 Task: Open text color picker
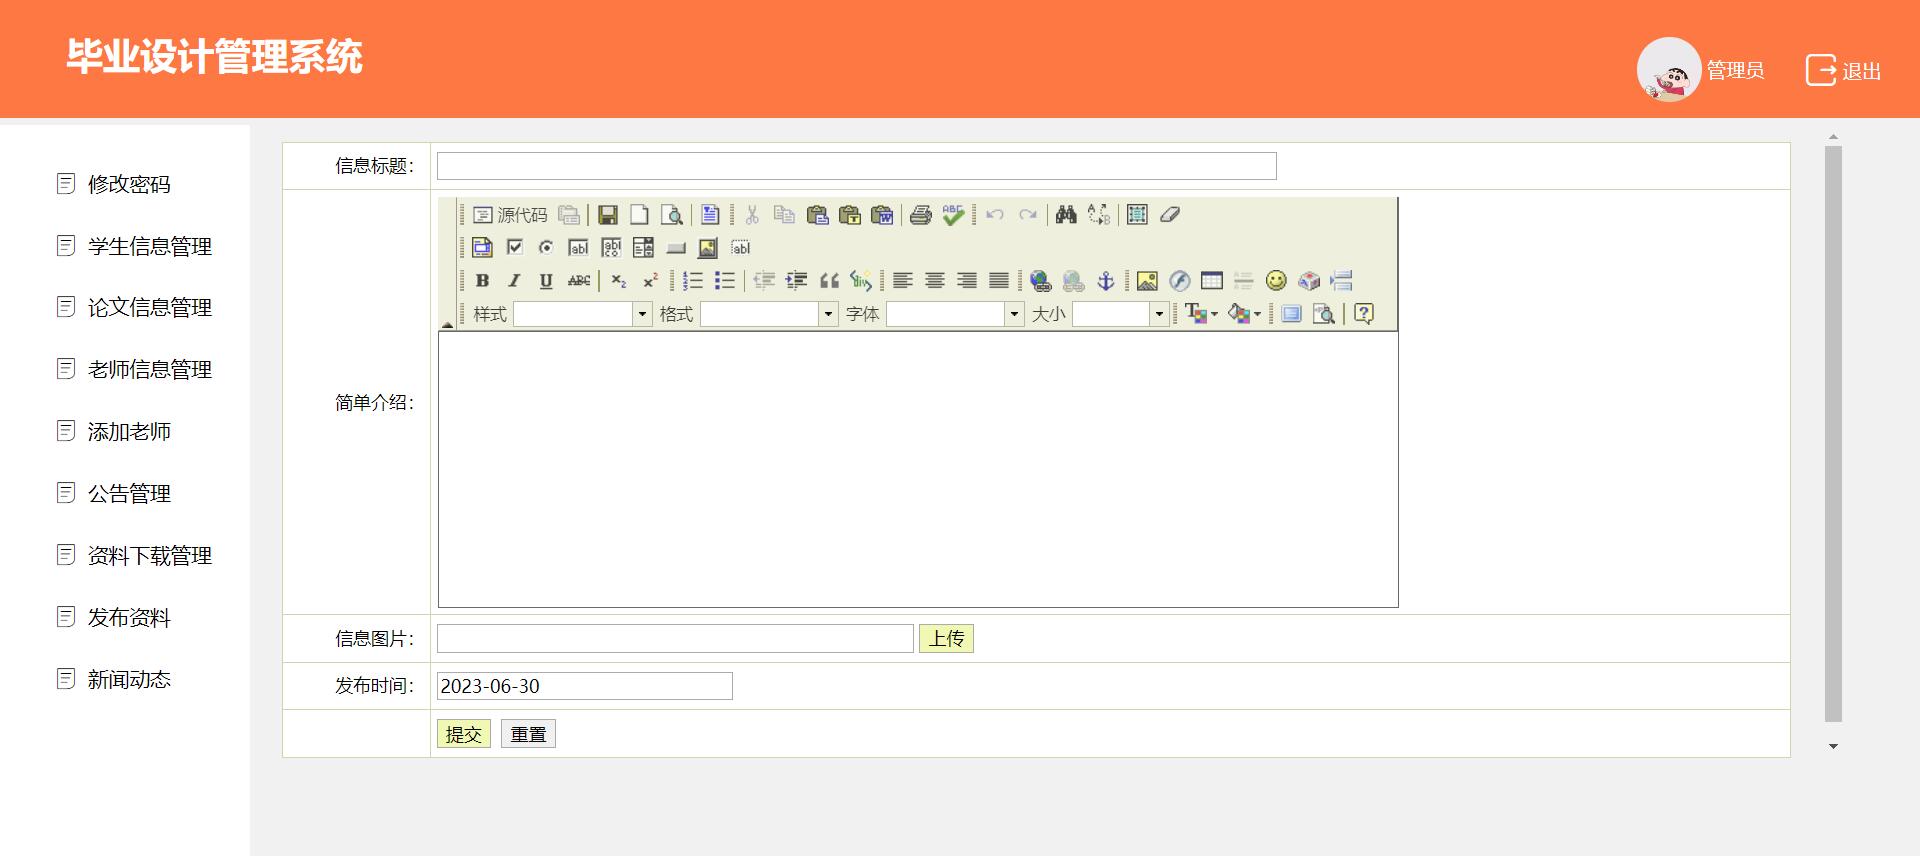point(1201,314)
